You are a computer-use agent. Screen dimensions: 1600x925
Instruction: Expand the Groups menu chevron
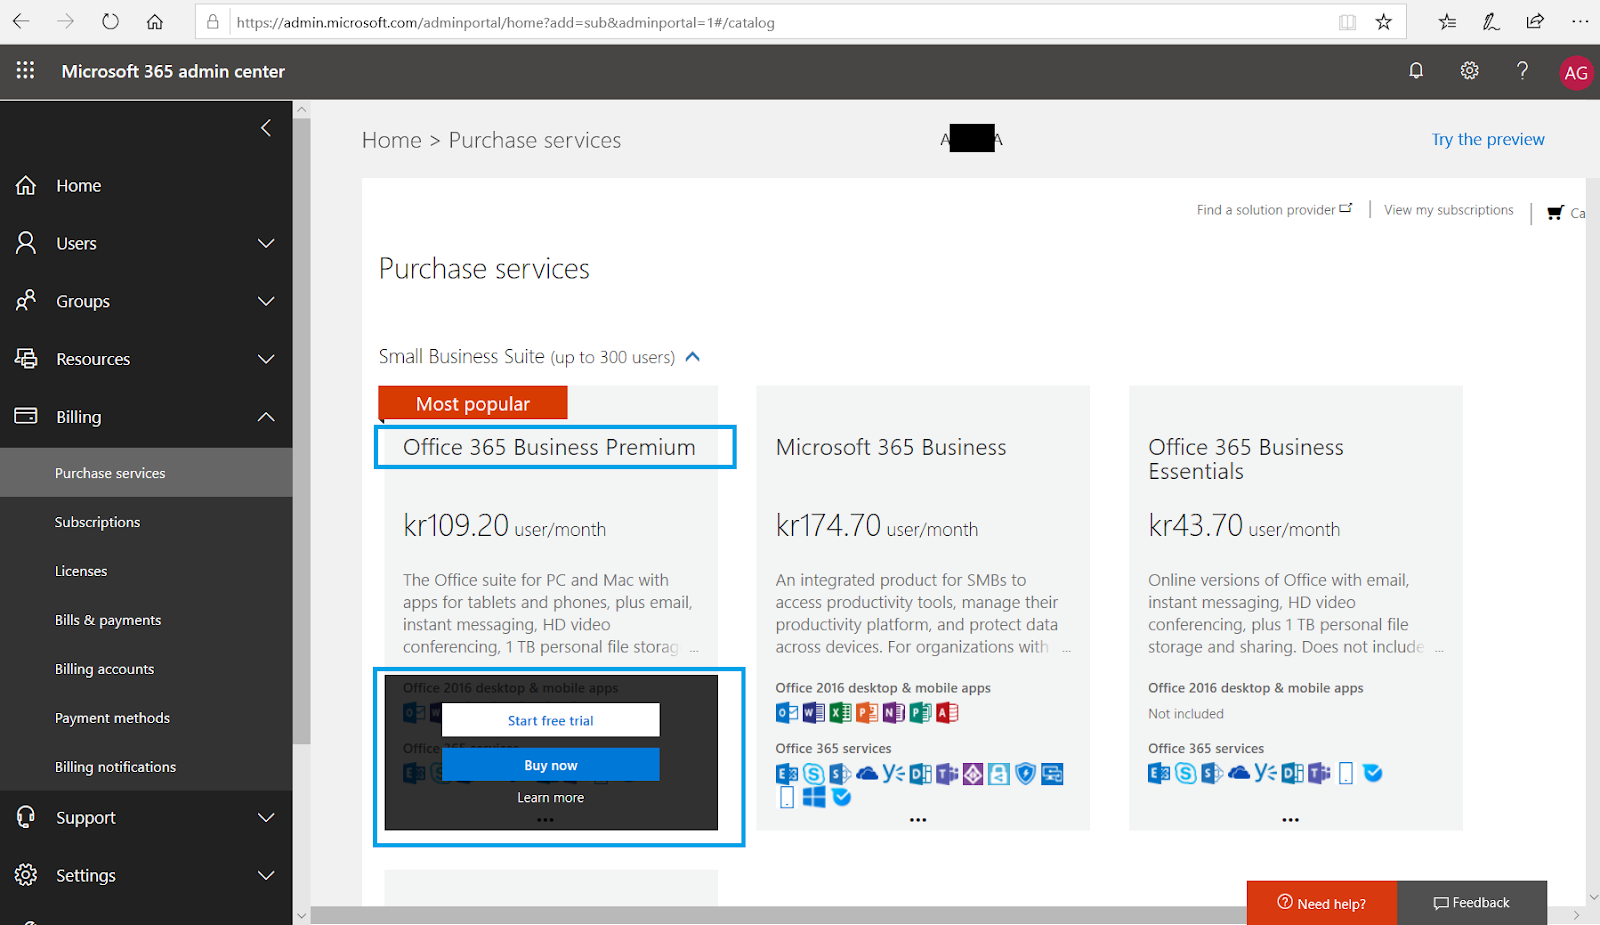(x=266, y=301)
